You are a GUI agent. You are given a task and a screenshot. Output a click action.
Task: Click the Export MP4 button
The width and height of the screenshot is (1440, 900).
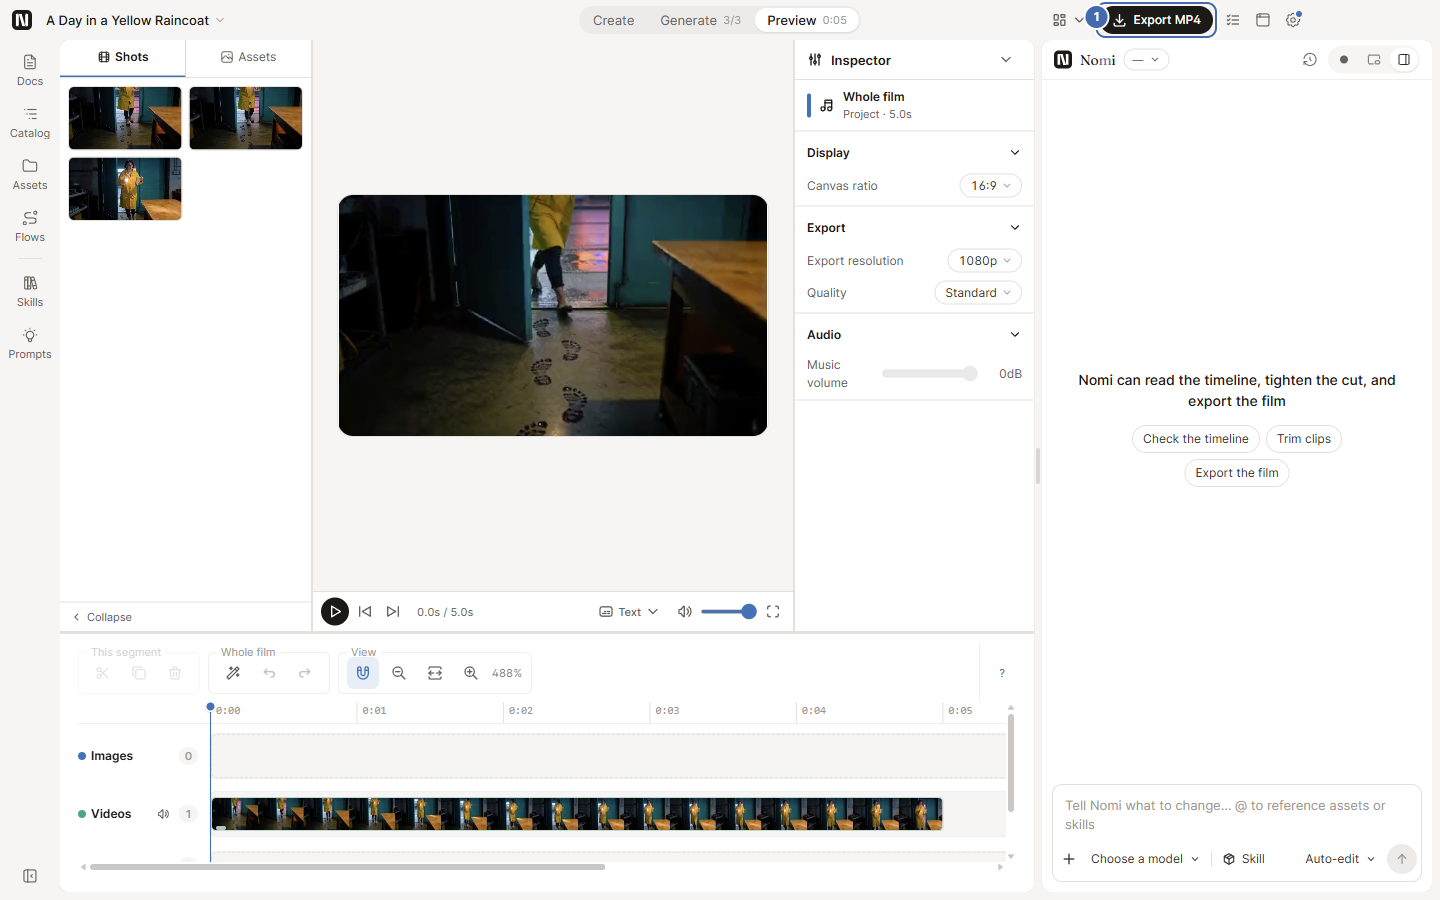1157,20
